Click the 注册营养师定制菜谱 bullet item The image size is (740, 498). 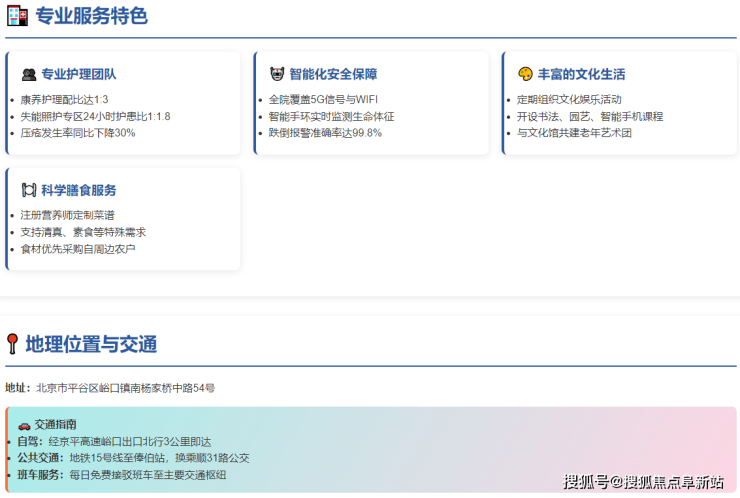67,215
